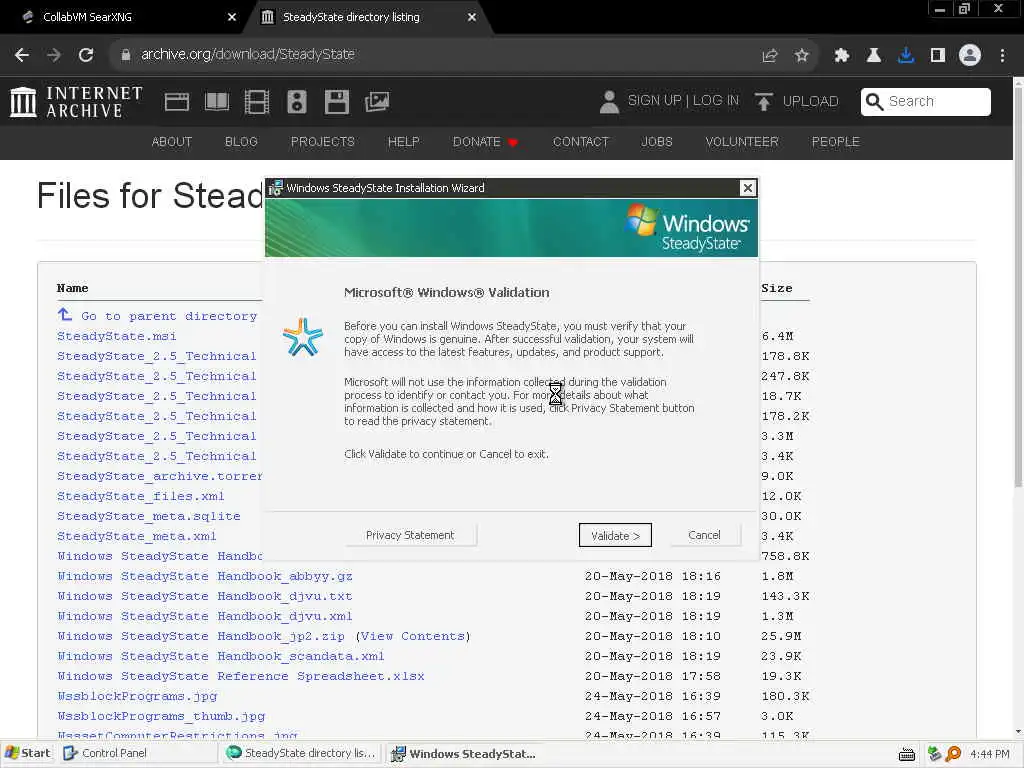This screenshot has width=1024, height=768.
Task: Open the Internet Archive web icon
Action: (x=177, y=102)
